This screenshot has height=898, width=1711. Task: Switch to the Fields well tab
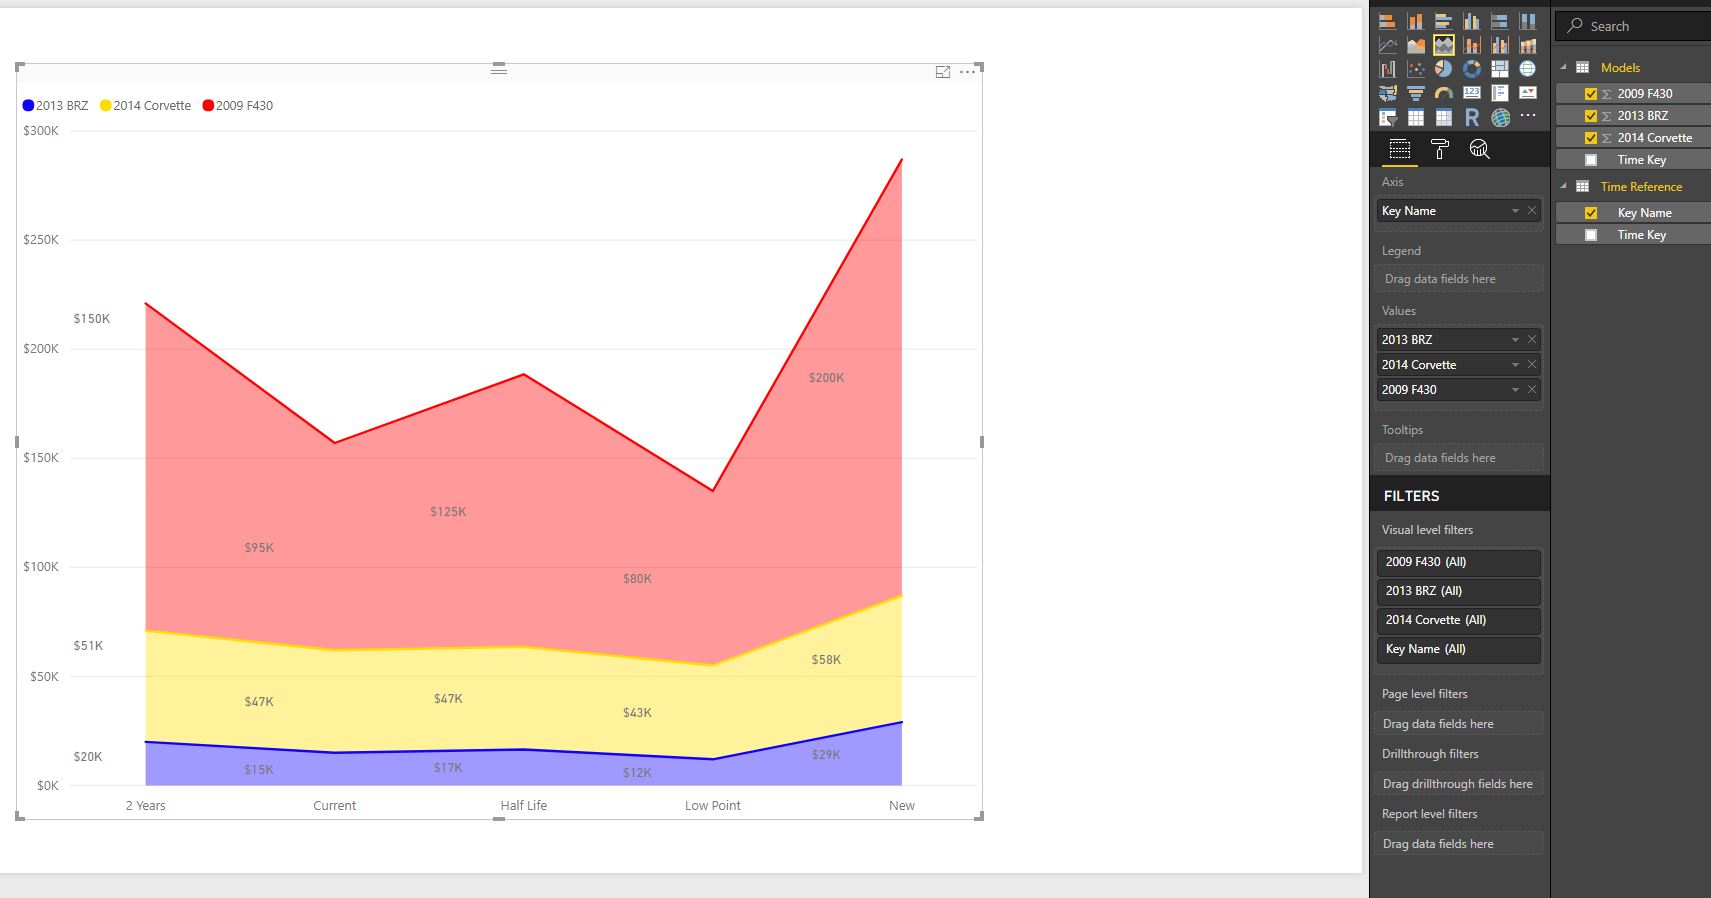pos(1400,150)
